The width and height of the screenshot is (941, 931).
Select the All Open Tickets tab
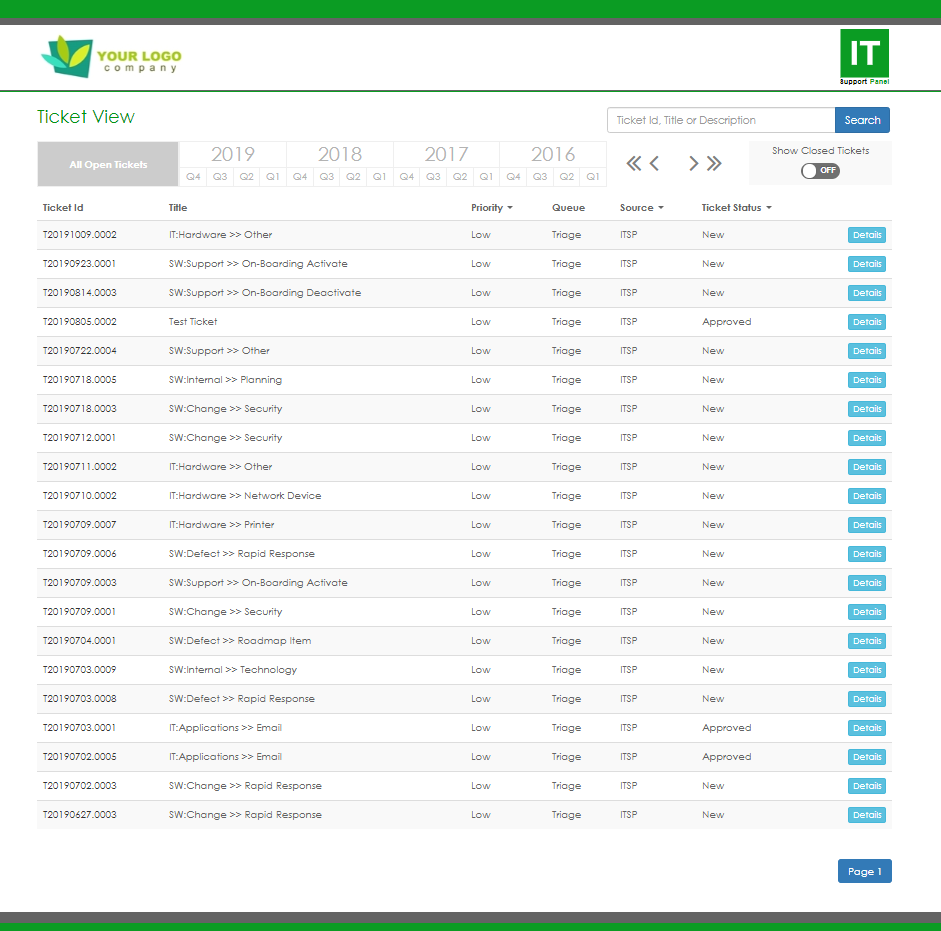(108, 165)
